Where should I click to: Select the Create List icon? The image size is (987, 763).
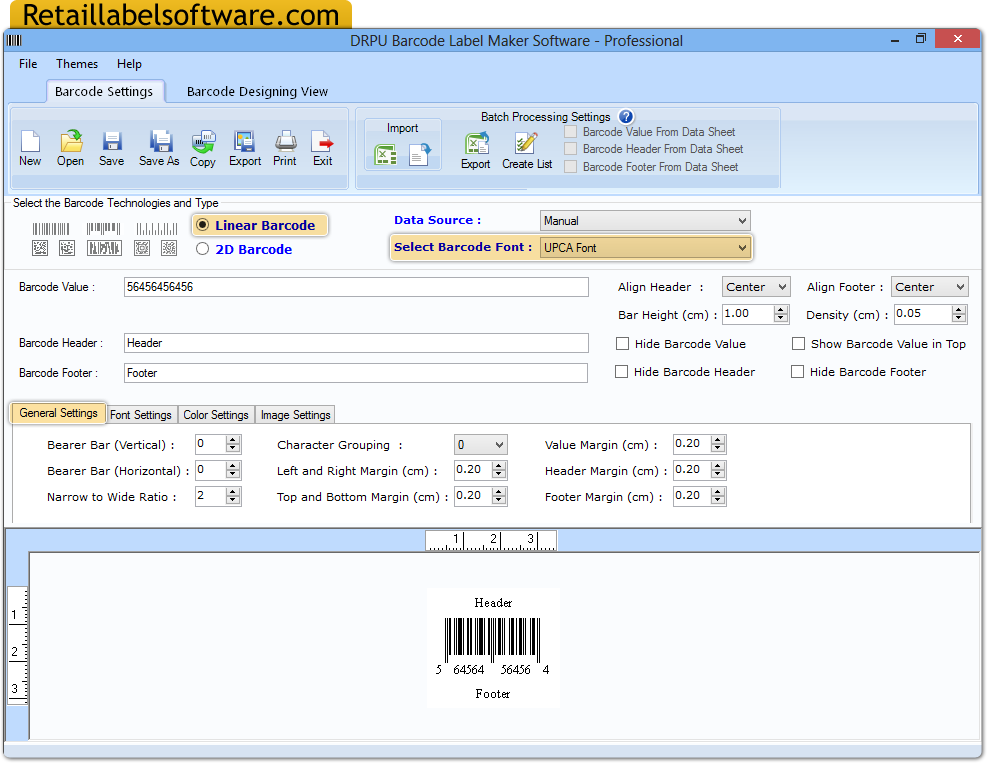(x=526, y=148)
